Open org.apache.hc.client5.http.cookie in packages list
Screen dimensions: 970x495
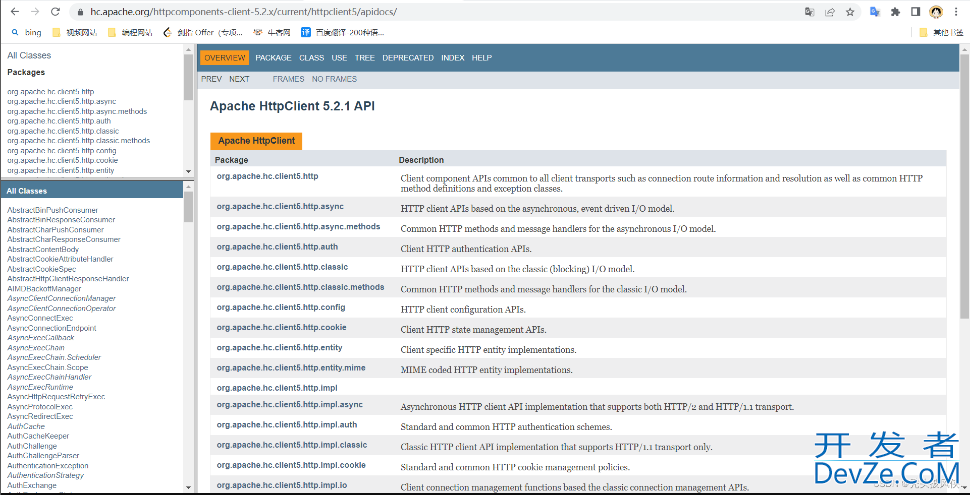62,160
